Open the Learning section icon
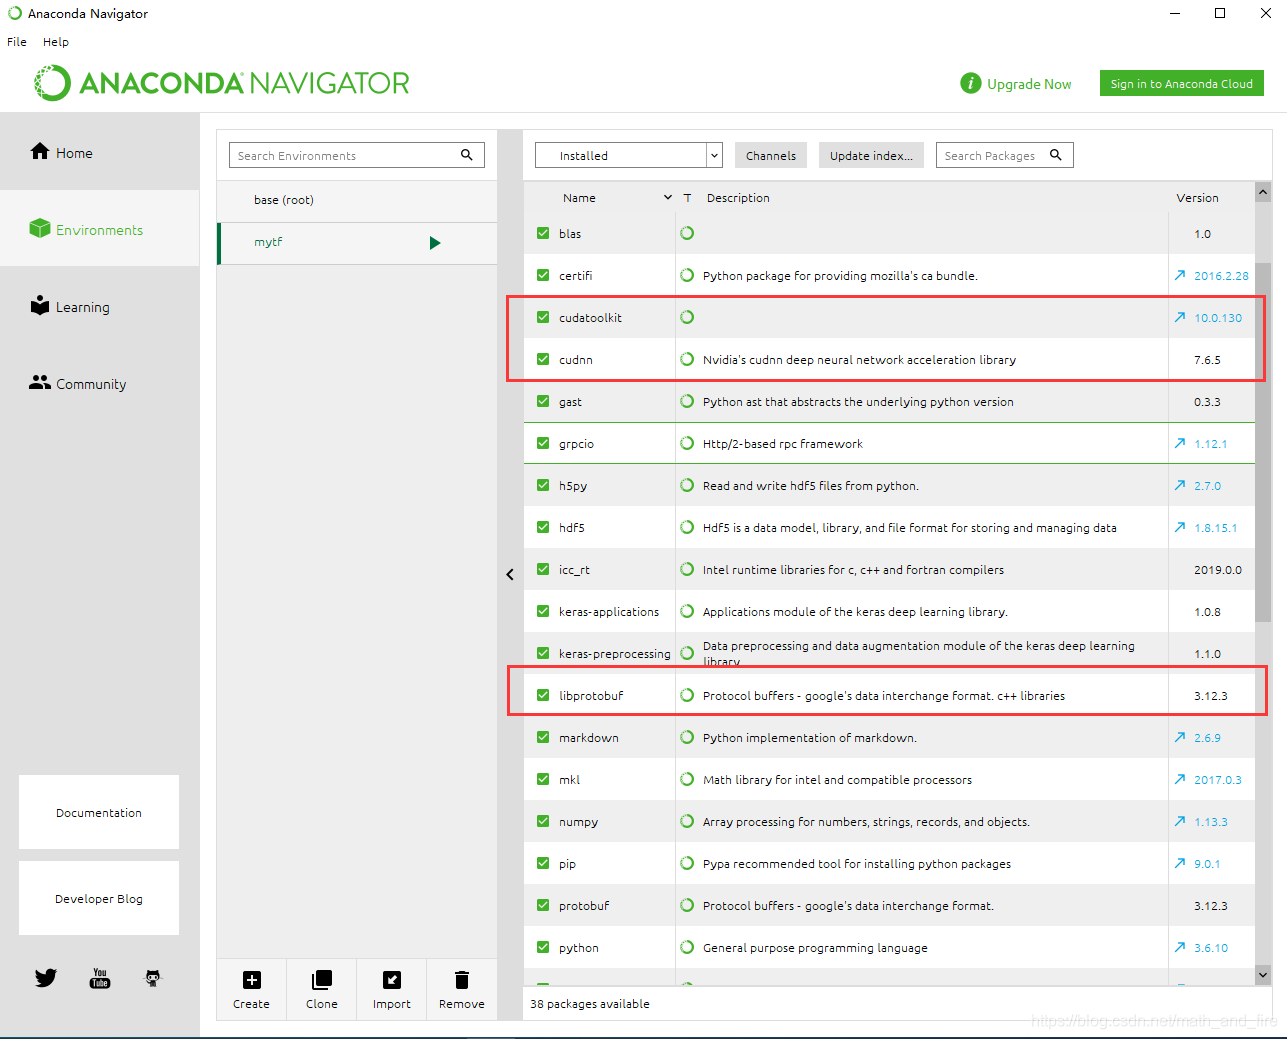 pyautogui.click(x=40, y=305)
